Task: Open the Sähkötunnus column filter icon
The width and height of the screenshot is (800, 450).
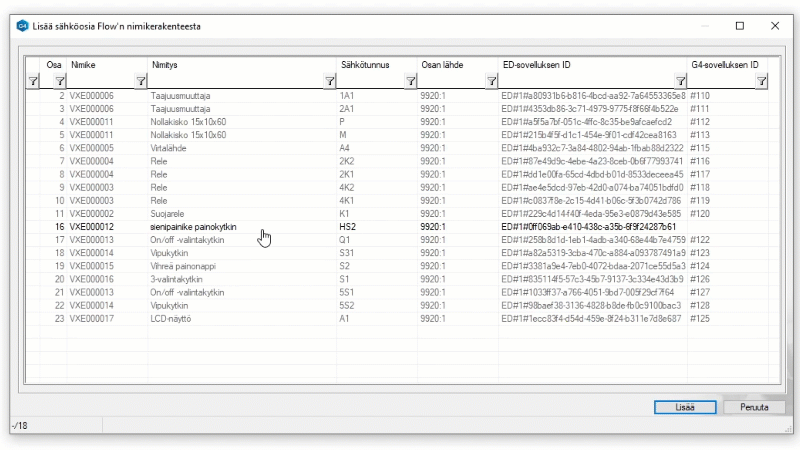Action: tap(411, 81)
